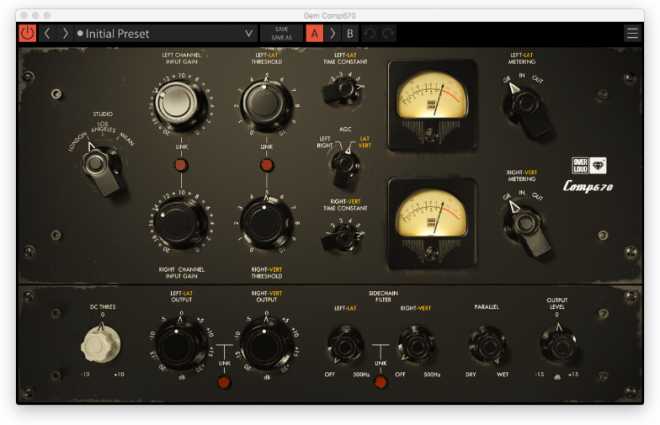Toggle the input gain Link button
Screen dimensions: 660x425
[x=181, y=165]
